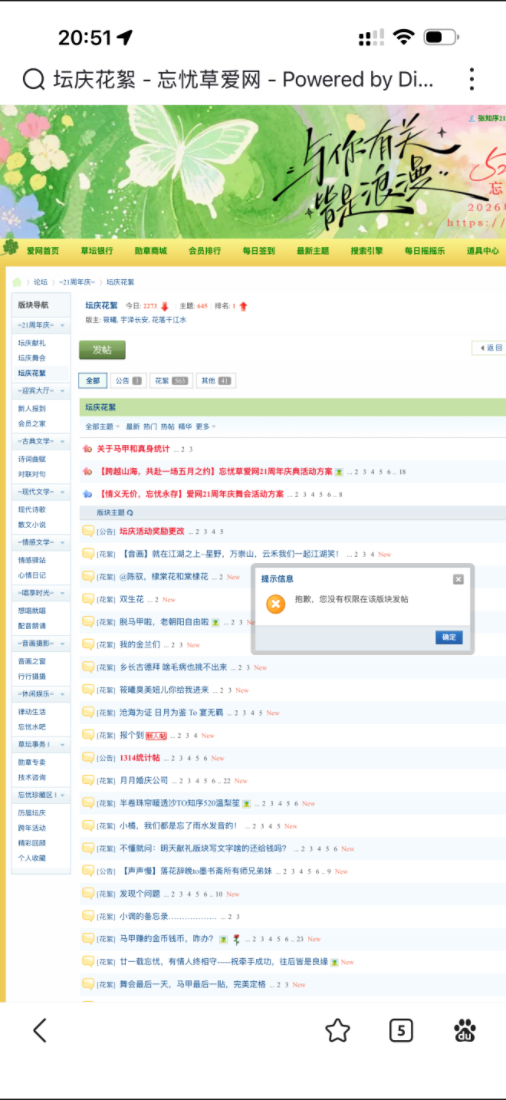Tap the search icon in the address bar

33,79
